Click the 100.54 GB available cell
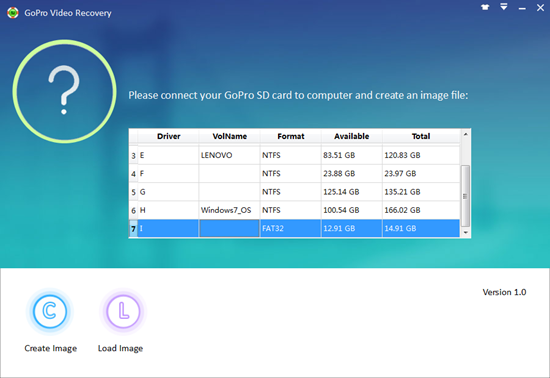The height and width of the screenshot is (378, 550). [351, 210]
